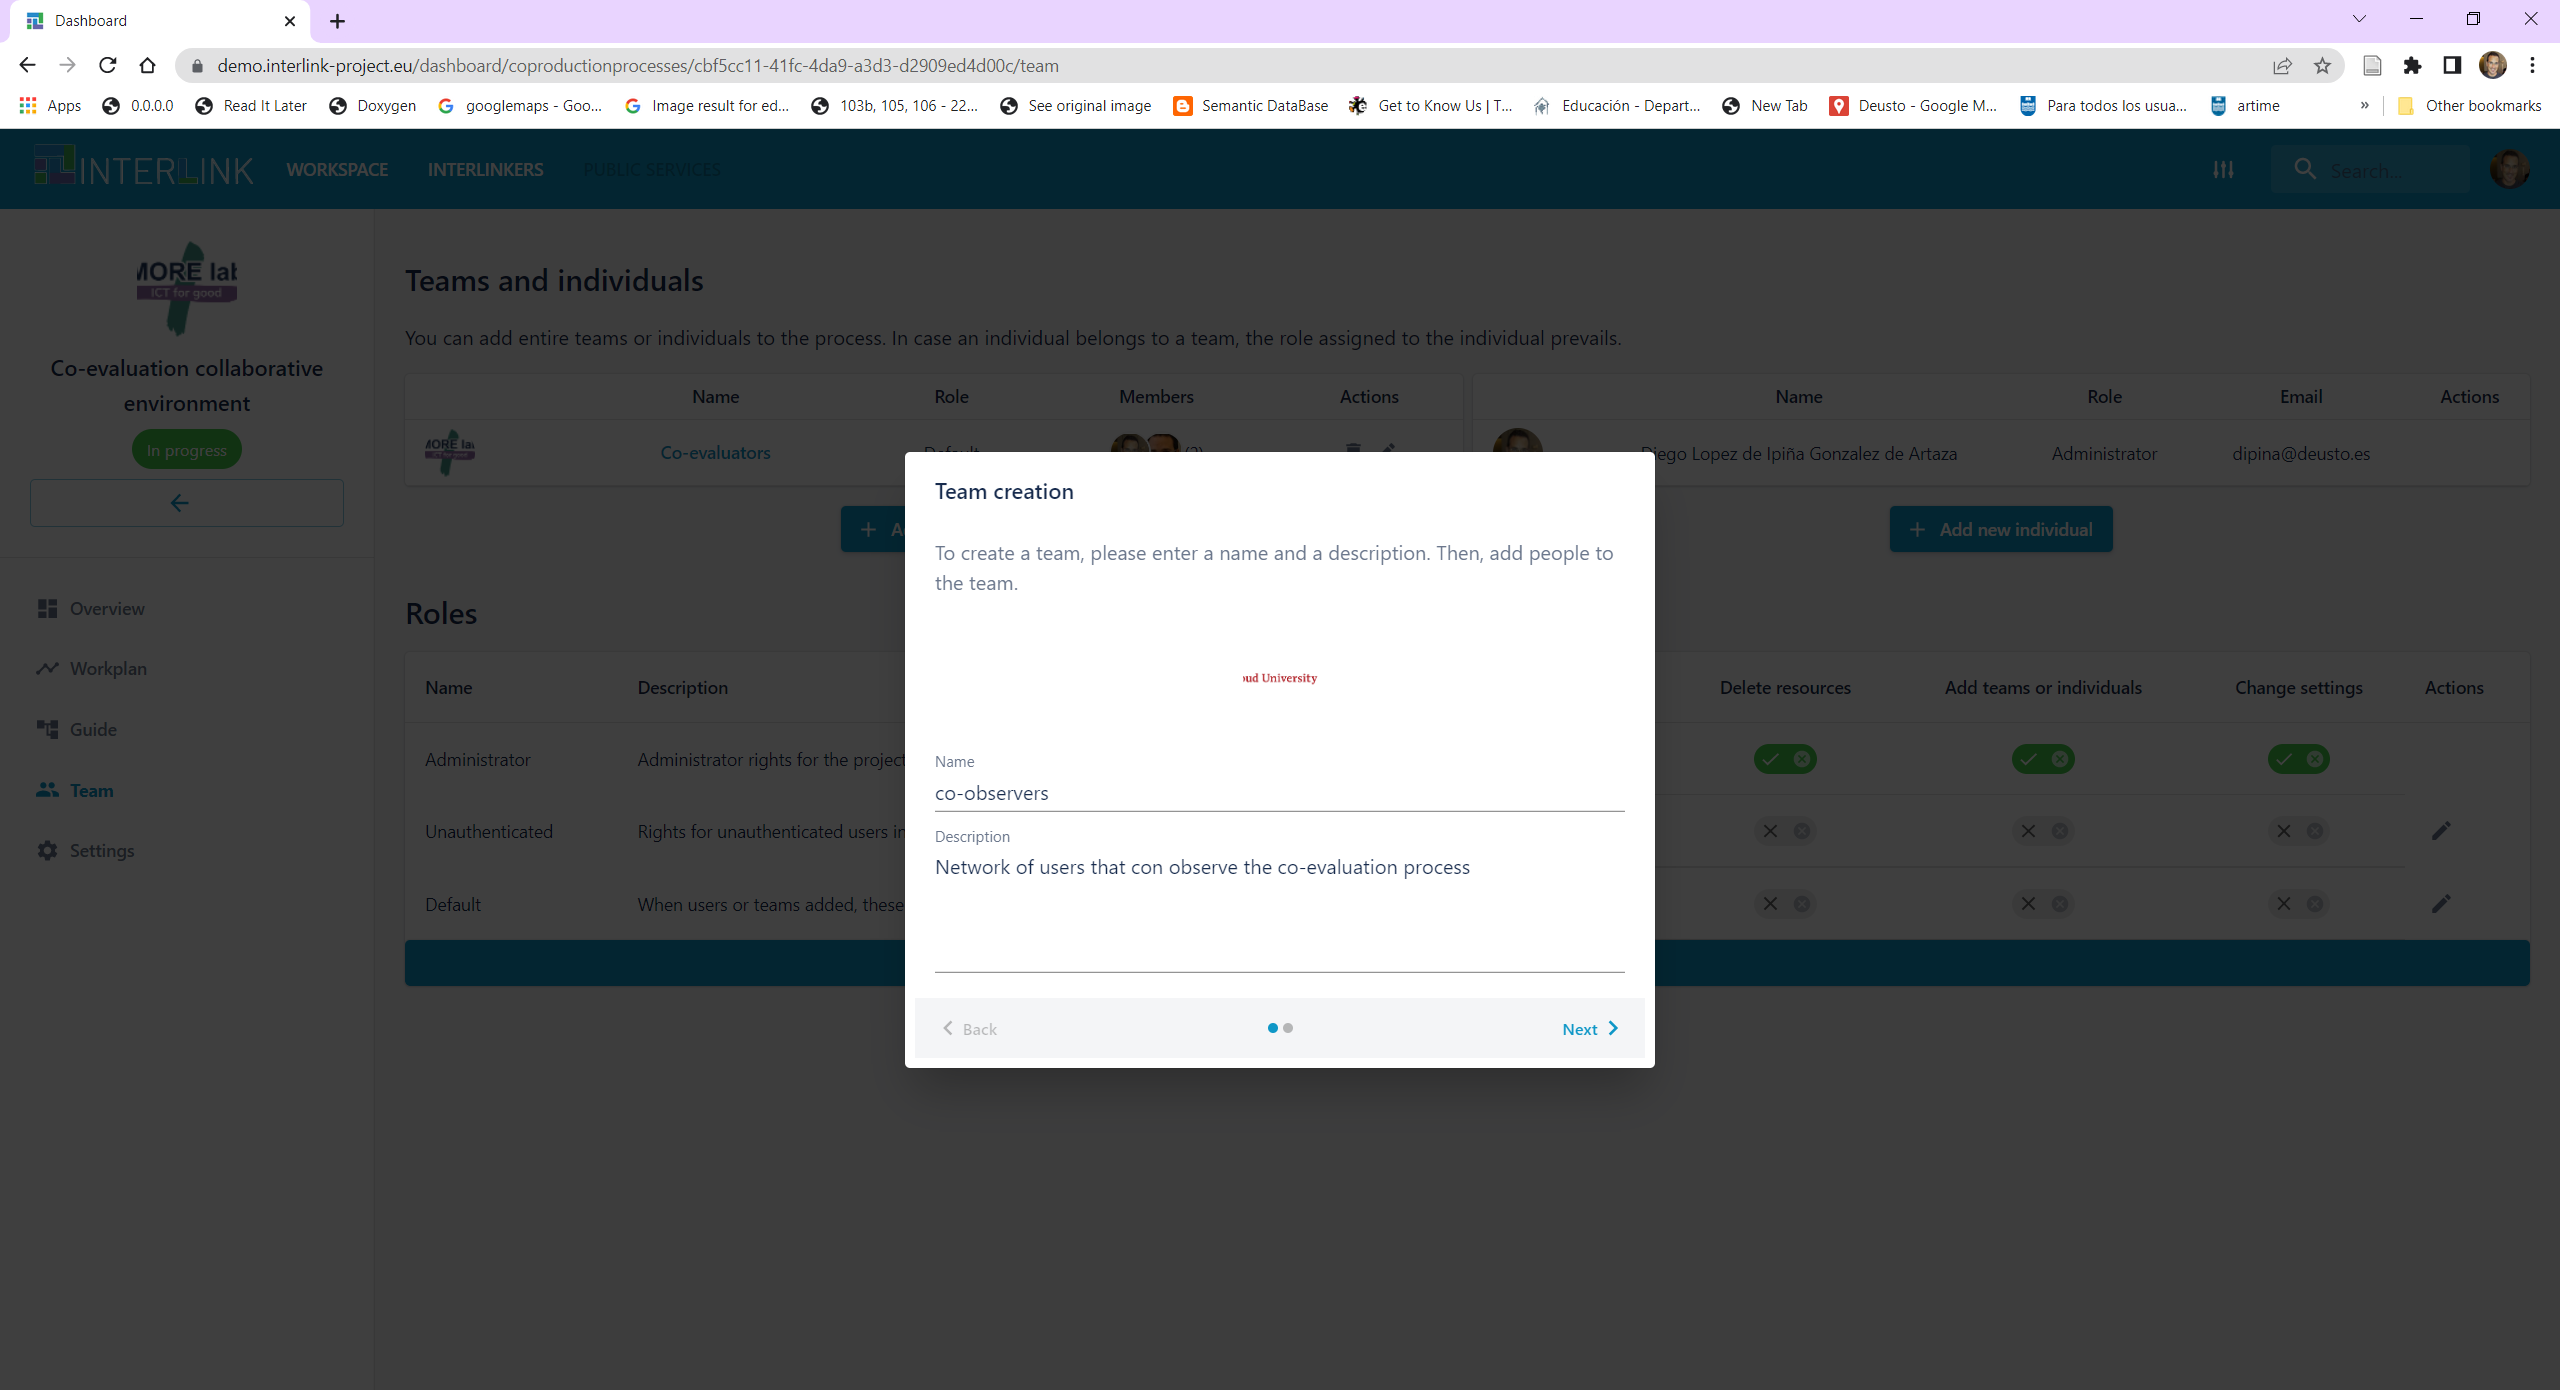Click the INTERLINK logo icon
The height and width of the screenshot is (1390, 2560).
pos(46,168)
